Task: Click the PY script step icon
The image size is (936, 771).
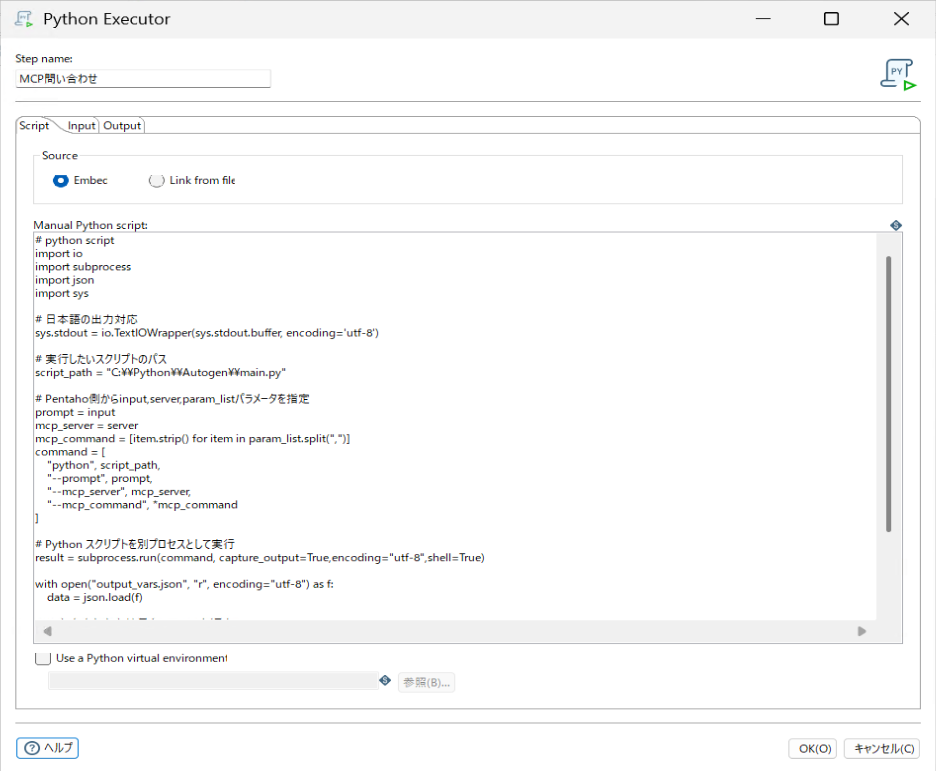Action: pyautogui.click(x=898, y=75)
